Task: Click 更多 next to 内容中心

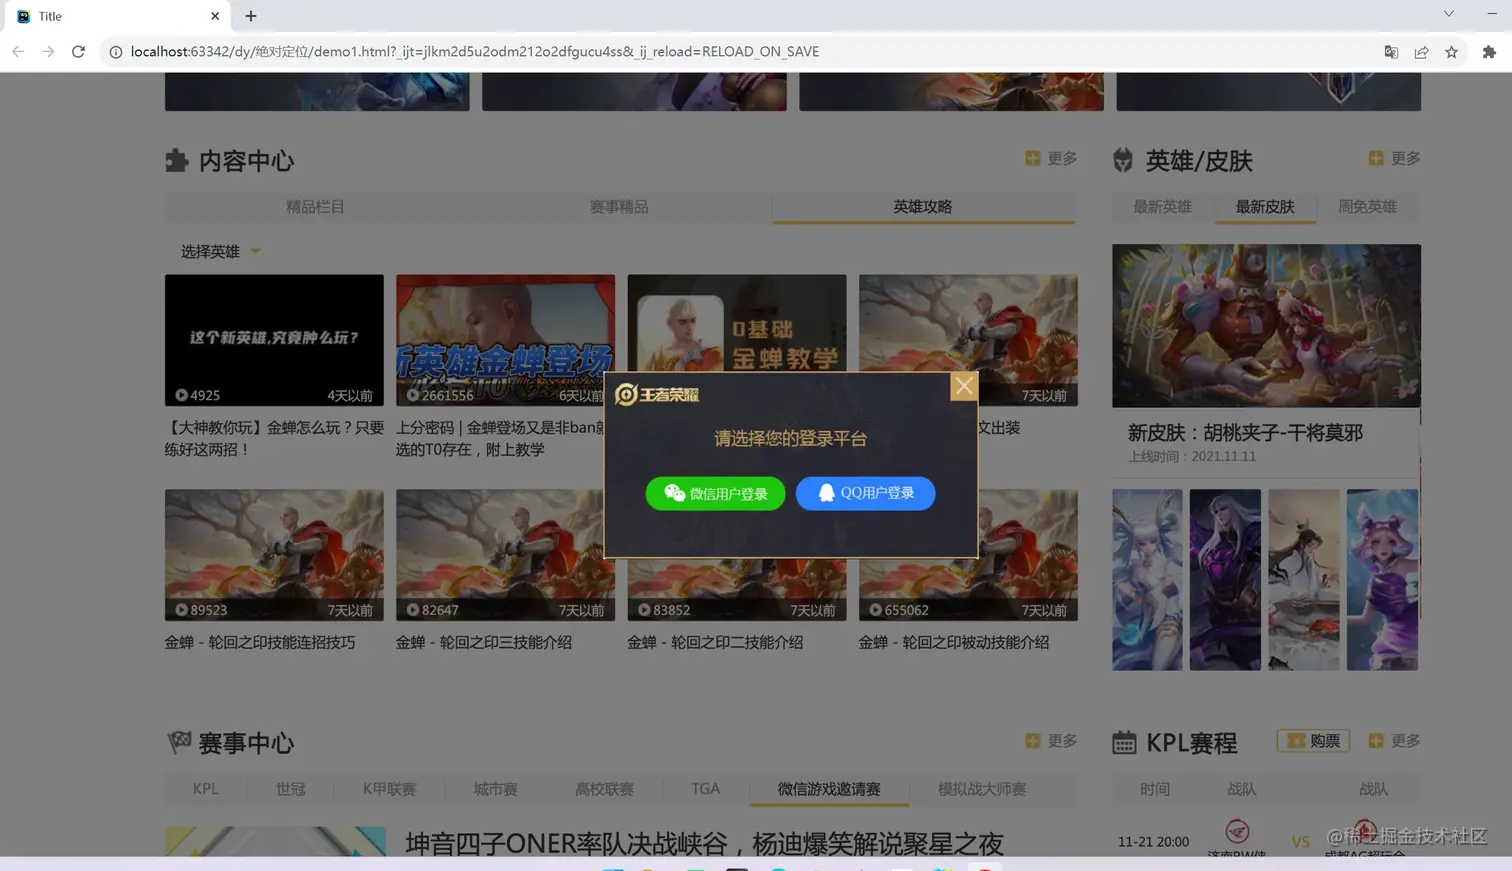Action: click(1051, 159)
